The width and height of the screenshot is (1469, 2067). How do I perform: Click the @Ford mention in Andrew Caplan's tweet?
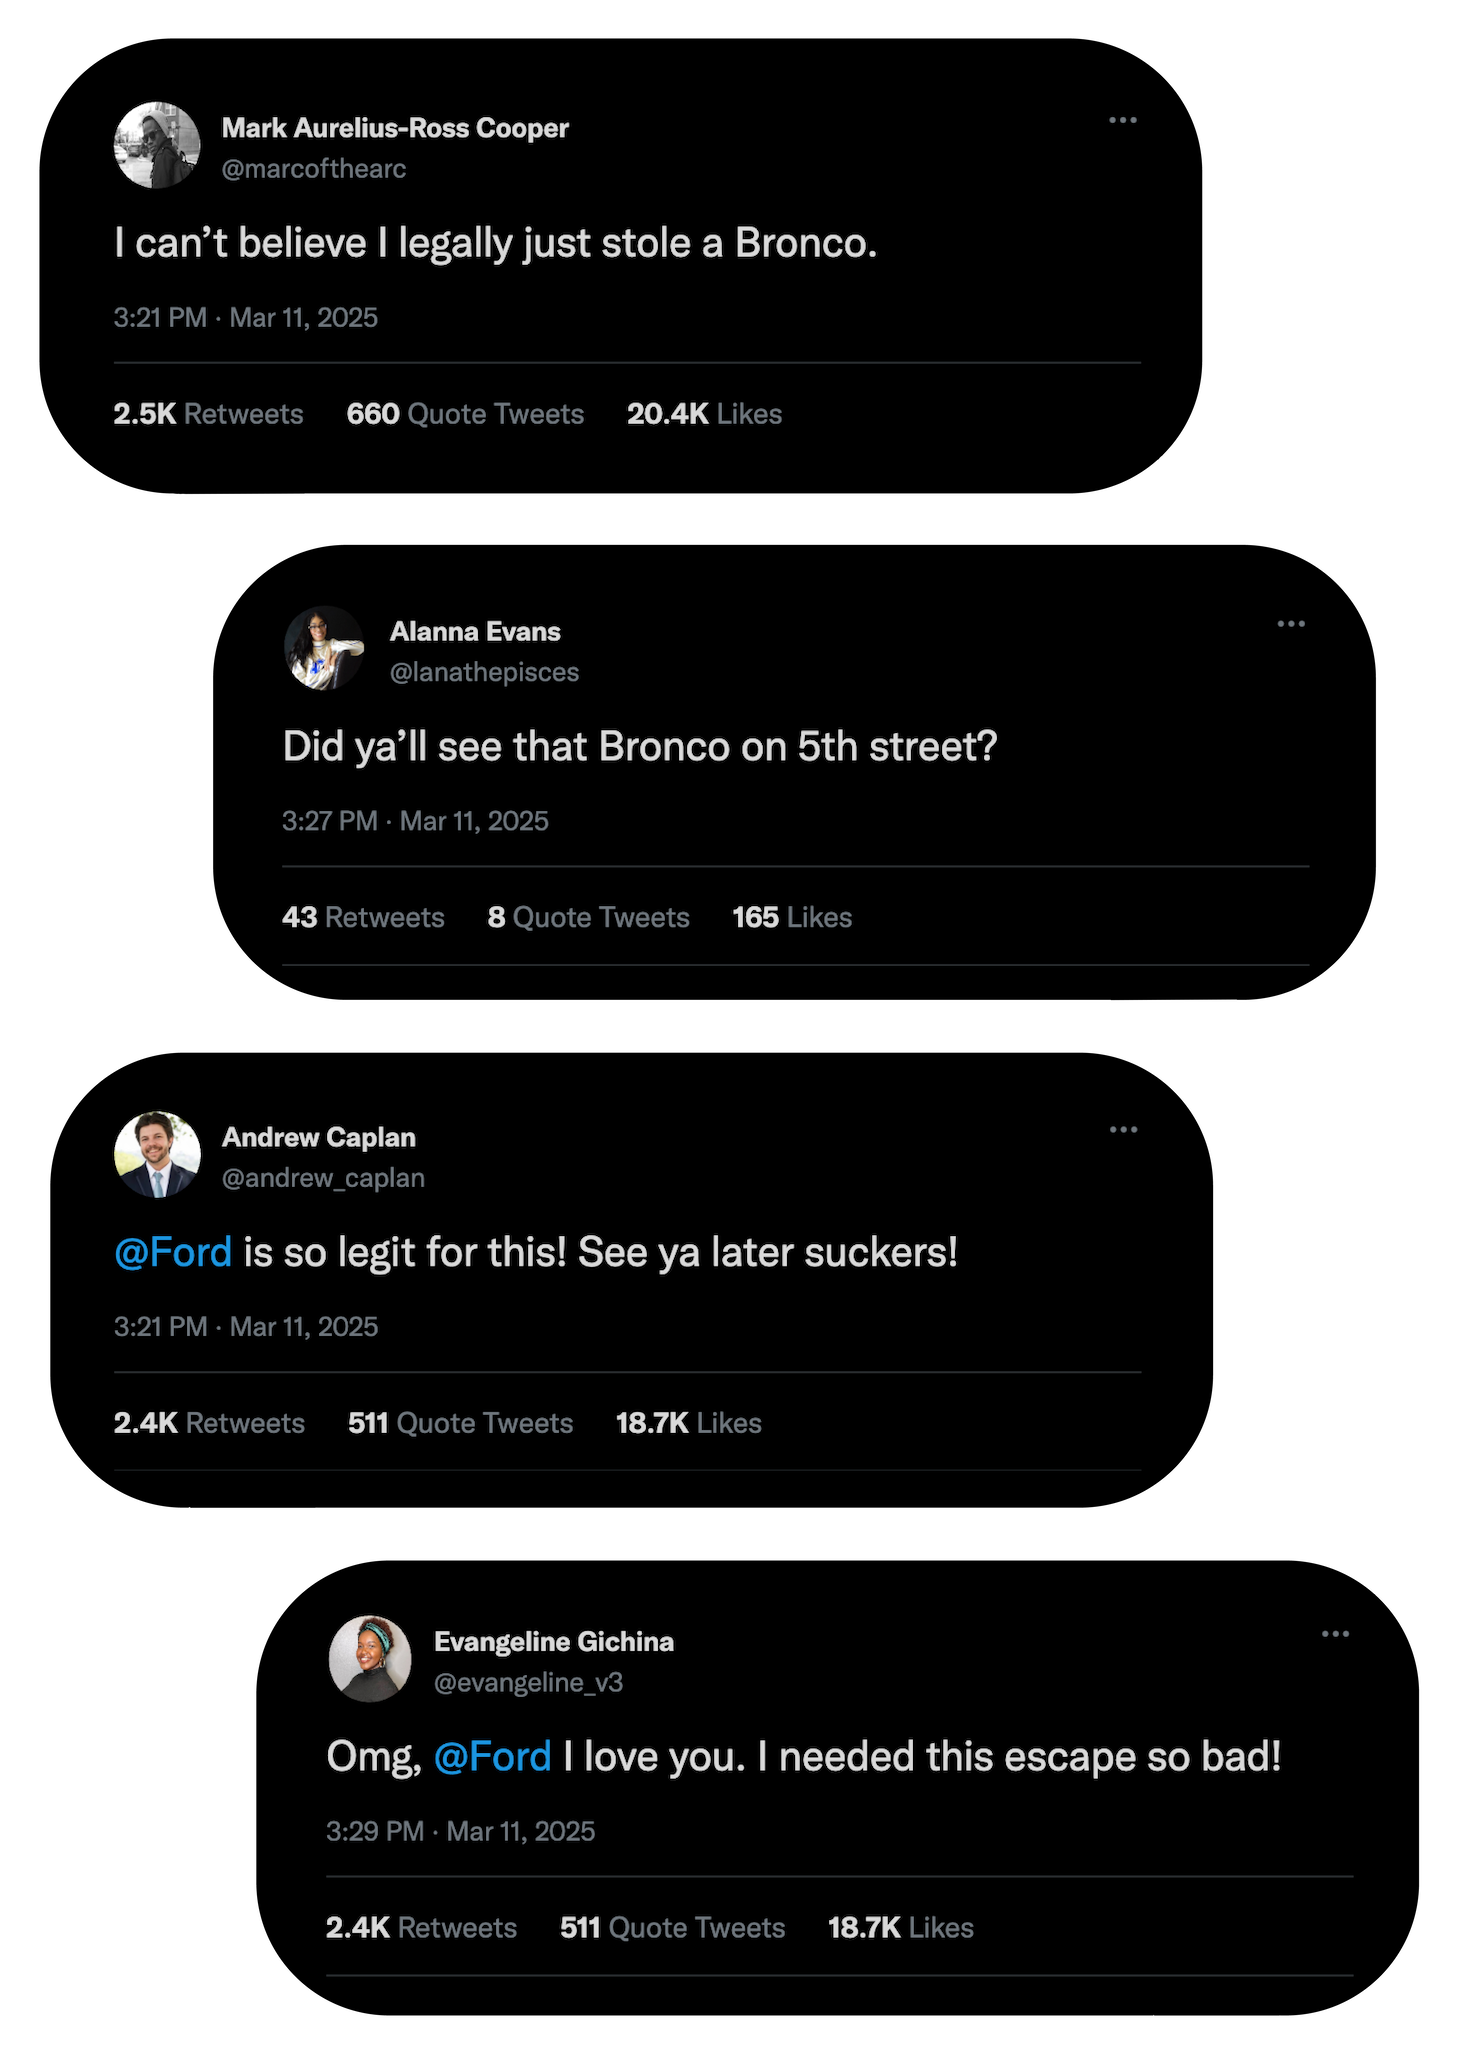click(x=173, y=1252)
